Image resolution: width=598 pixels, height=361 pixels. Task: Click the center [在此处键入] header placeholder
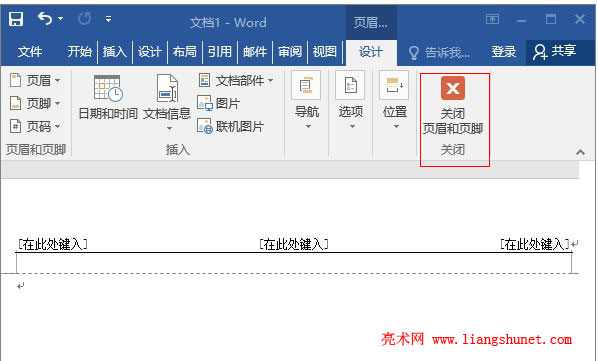[294, 244]
